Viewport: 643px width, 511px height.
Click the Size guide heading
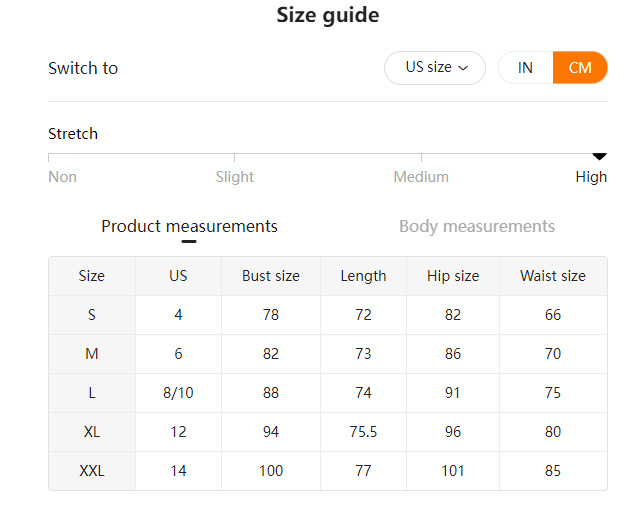pyautogui.click(x=327, y=16)
